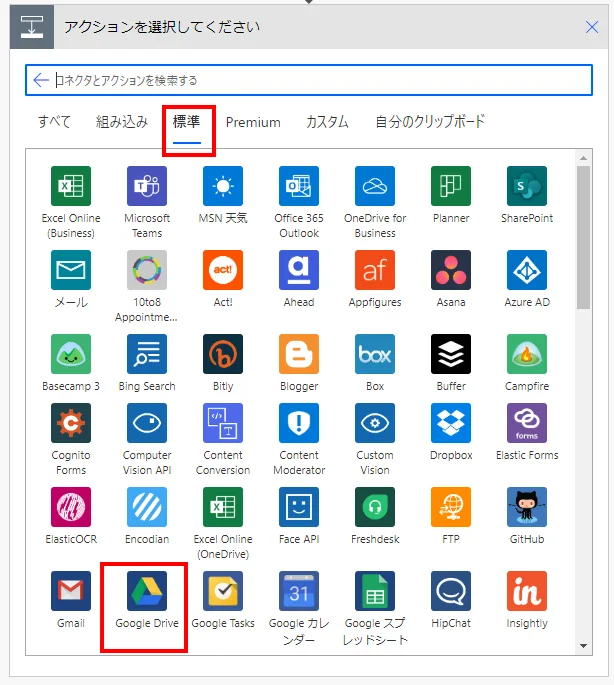Select the Blogger connector
This screenshot has width=614, height=685.
[299, 354]
